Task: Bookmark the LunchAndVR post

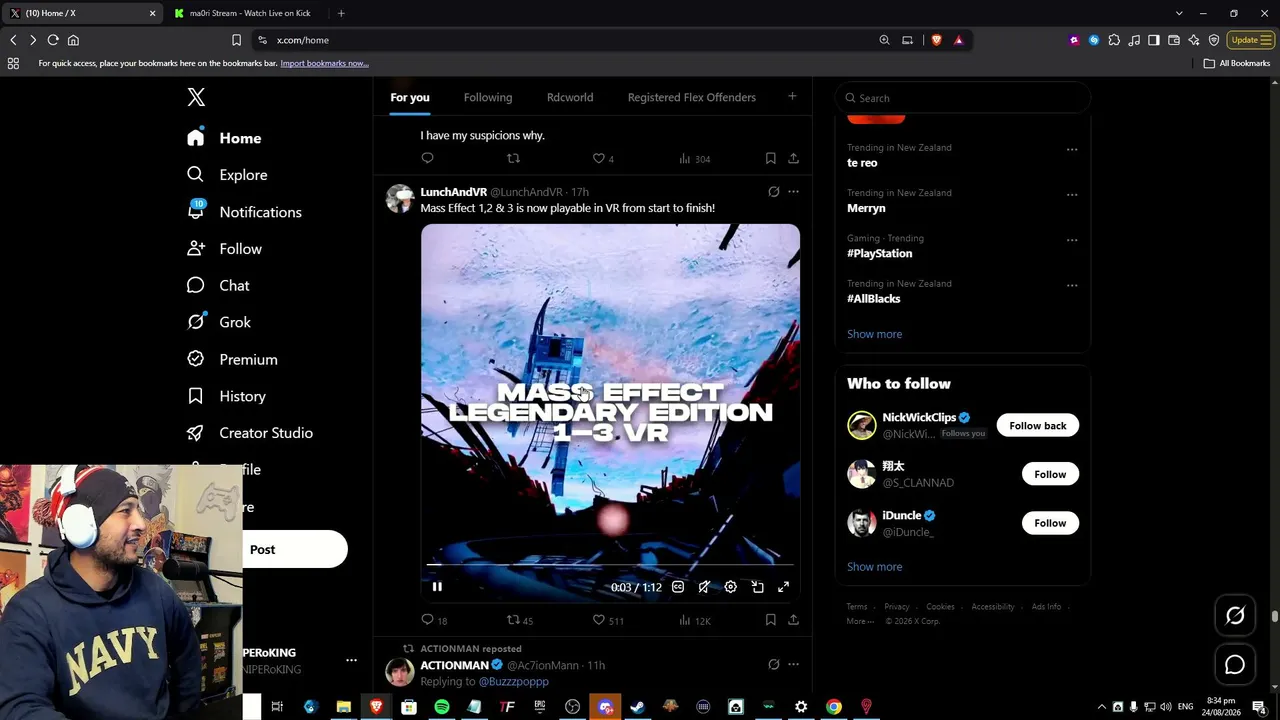Action: pyautogui.click(x=770, y=620)
